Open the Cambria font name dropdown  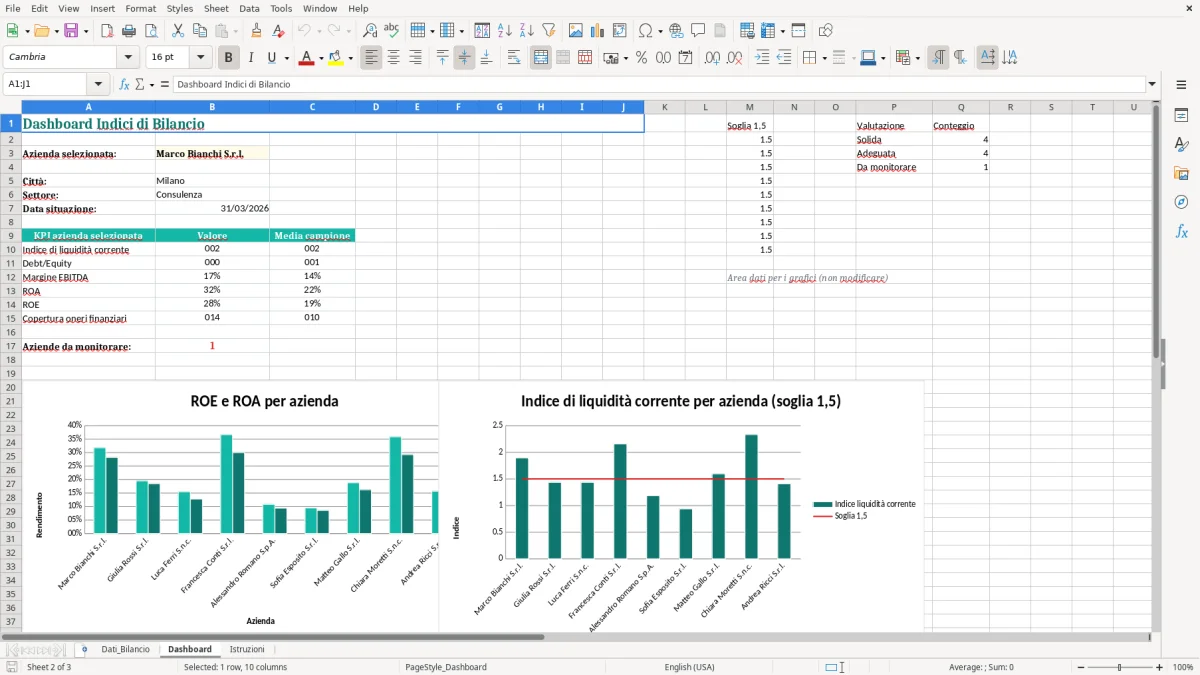tap(127, 57)
